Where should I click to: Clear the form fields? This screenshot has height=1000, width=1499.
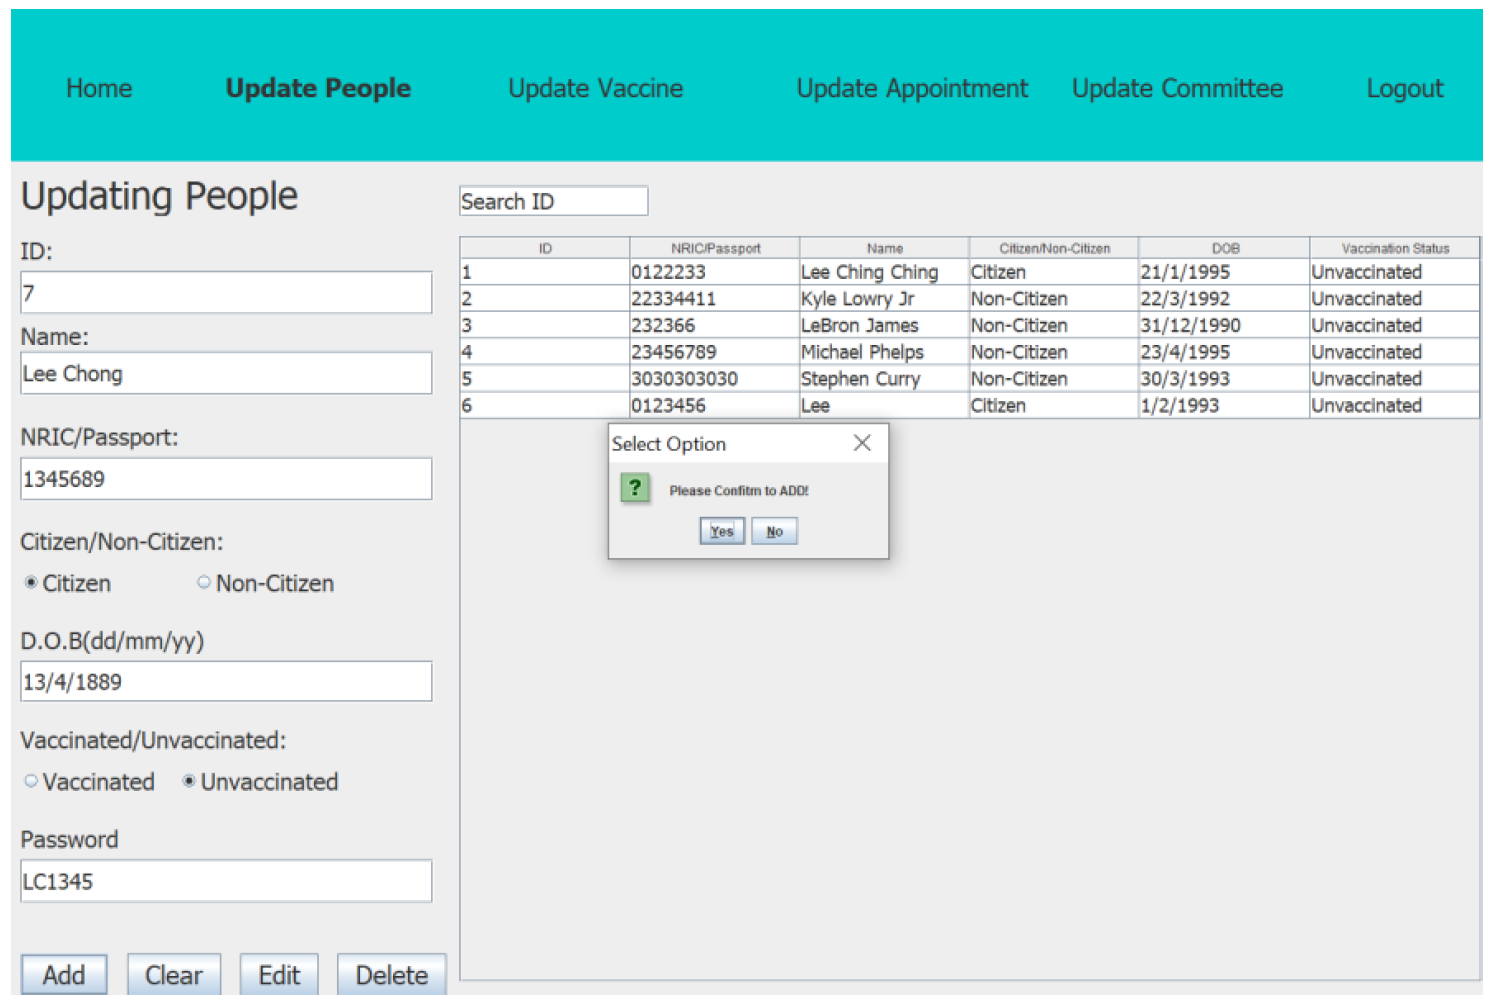coord(173,974)
